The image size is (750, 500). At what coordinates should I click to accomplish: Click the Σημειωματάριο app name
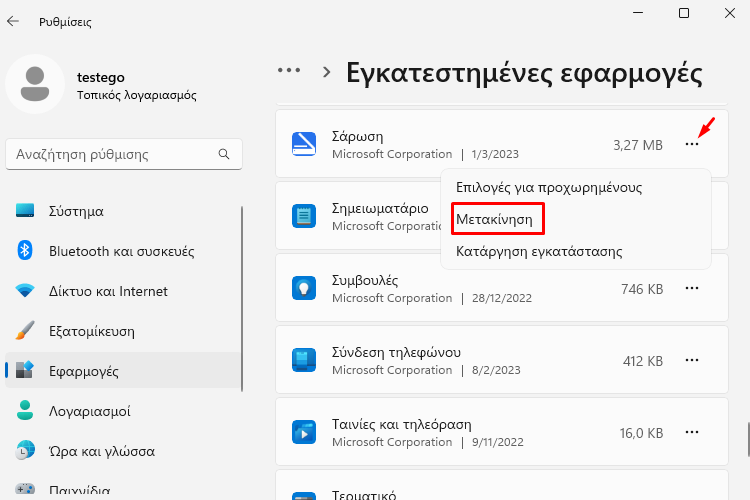(380, 209)
